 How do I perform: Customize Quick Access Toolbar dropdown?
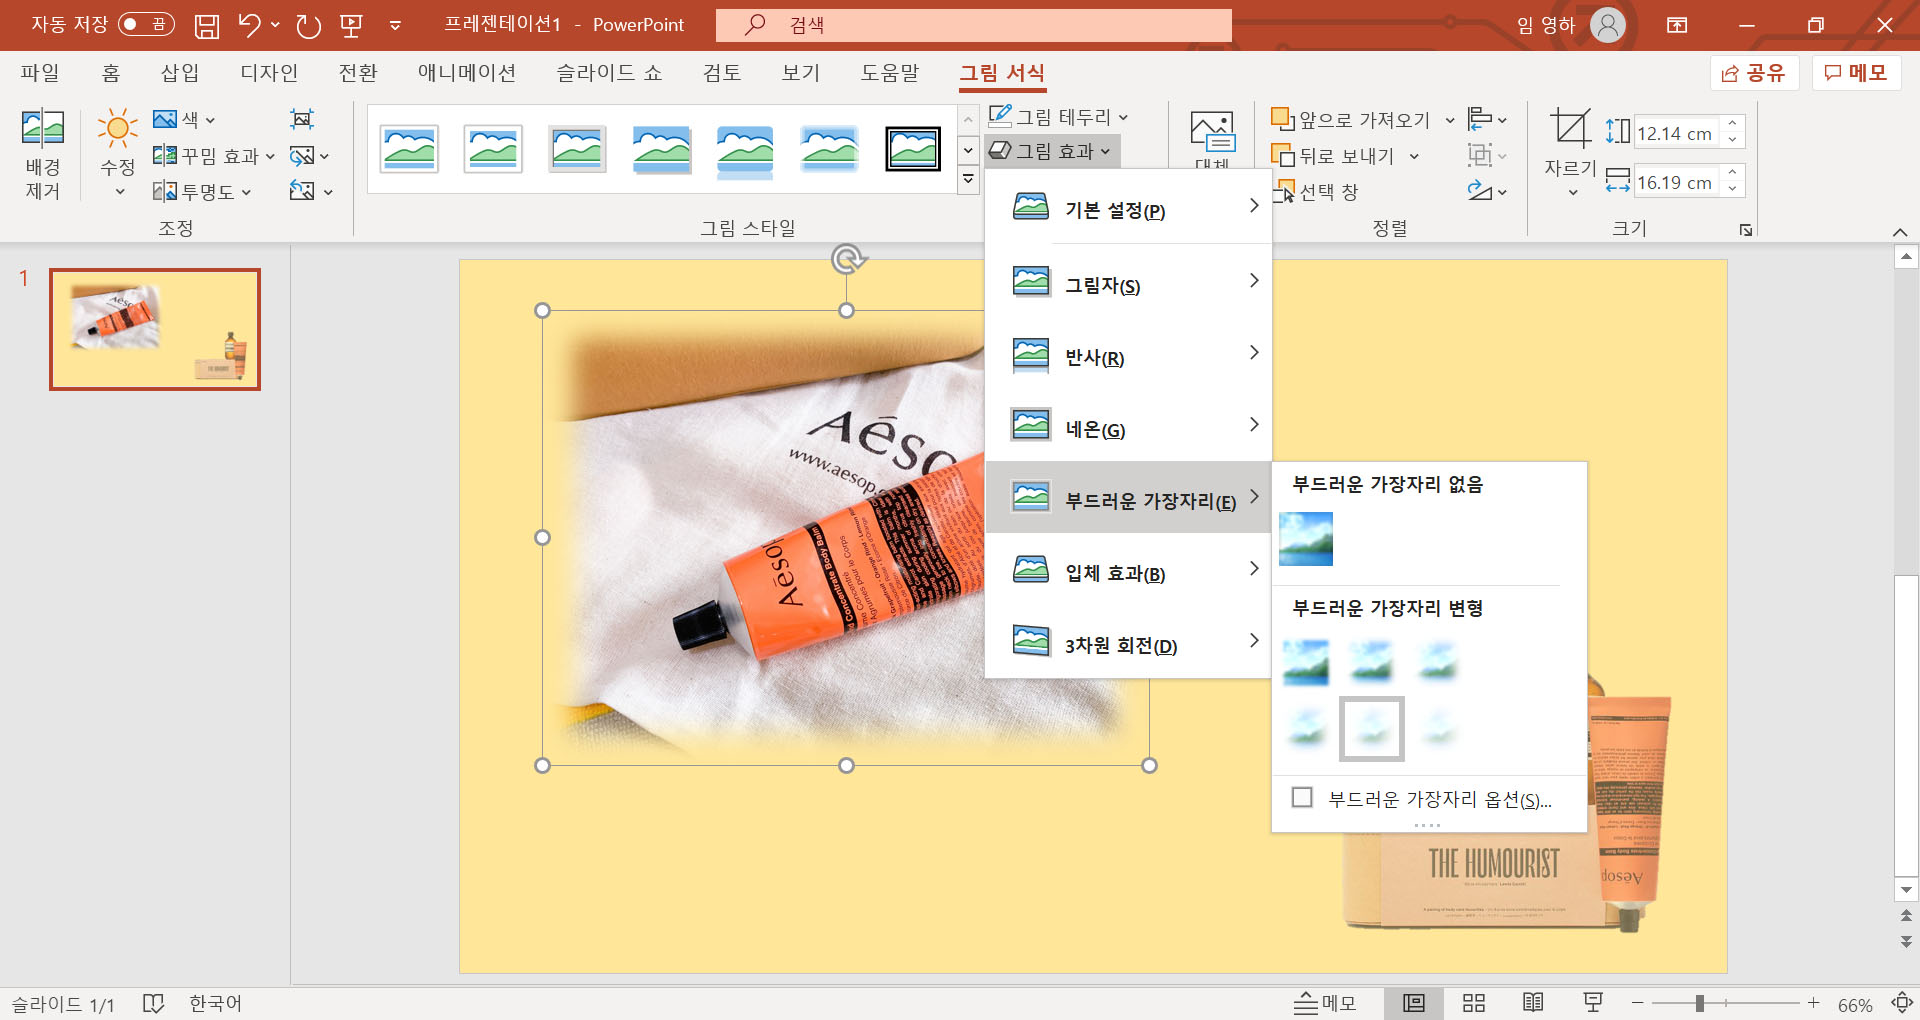[x=395, y=25]
